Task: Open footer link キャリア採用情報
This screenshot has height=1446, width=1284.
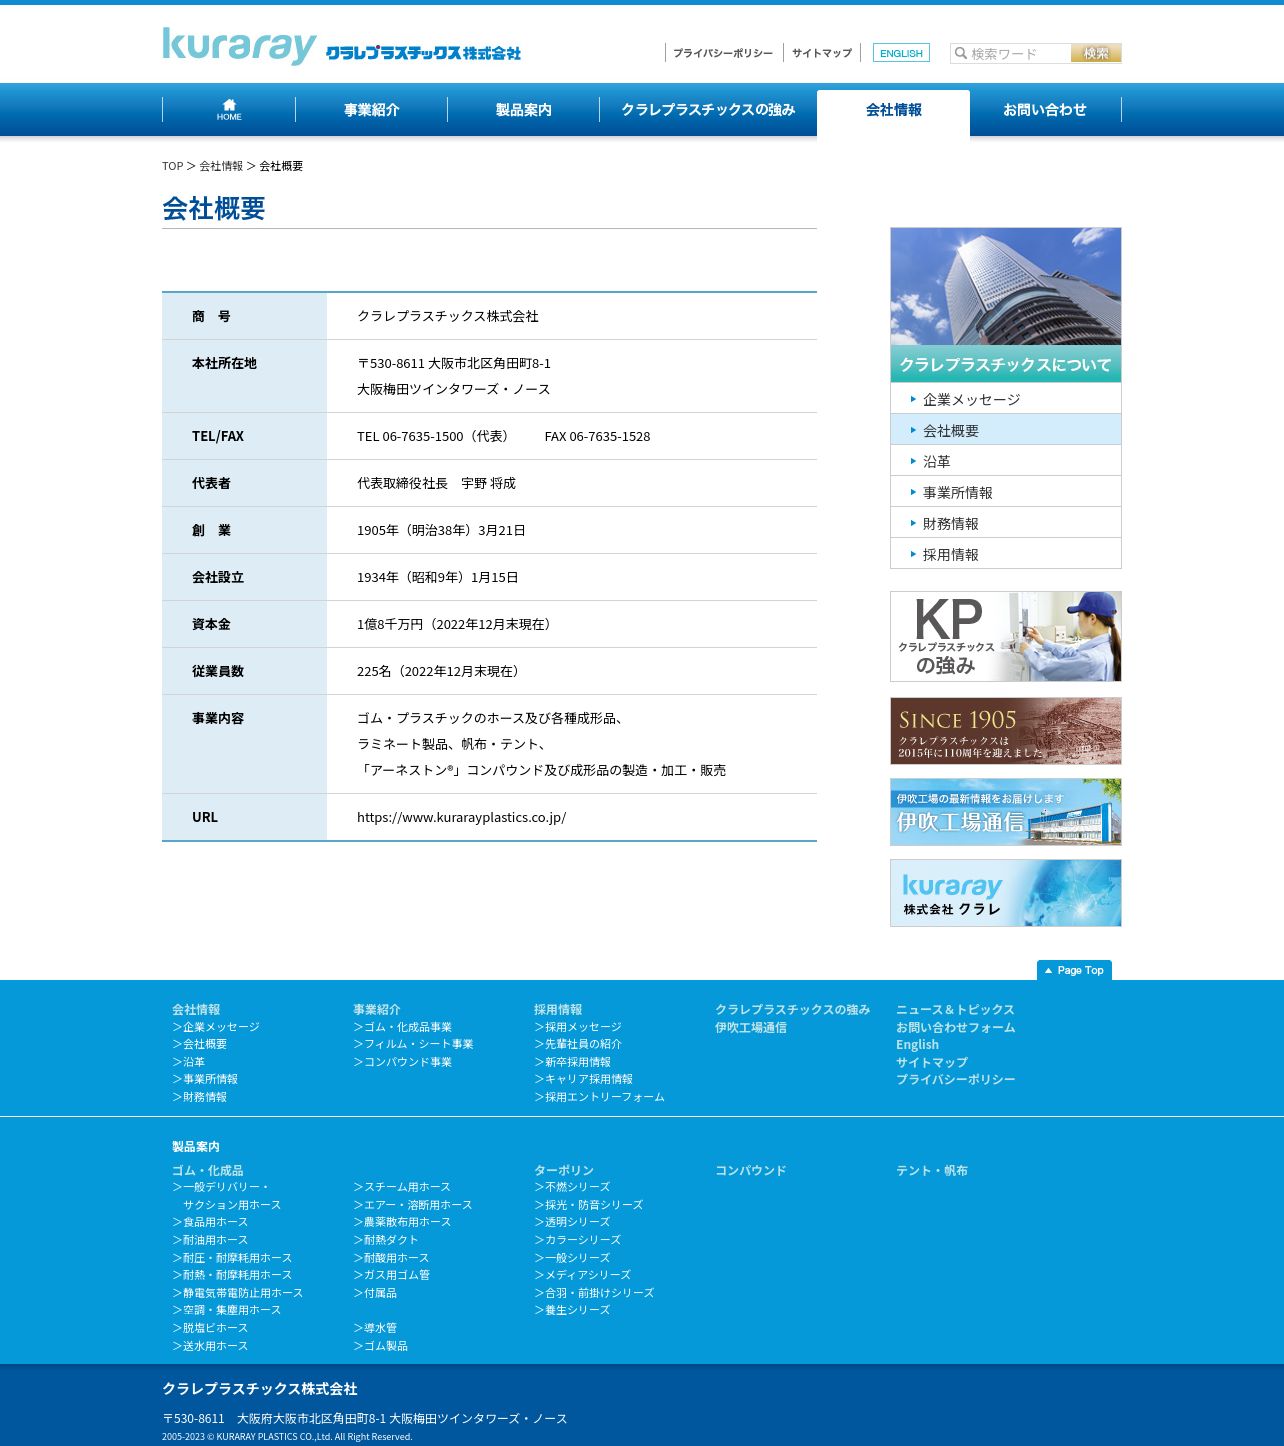Action: (x=584, y=1079)
